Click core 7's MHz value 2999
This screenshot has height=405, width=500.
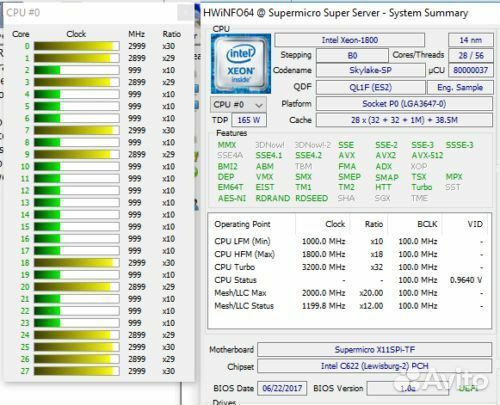(137, 130)
